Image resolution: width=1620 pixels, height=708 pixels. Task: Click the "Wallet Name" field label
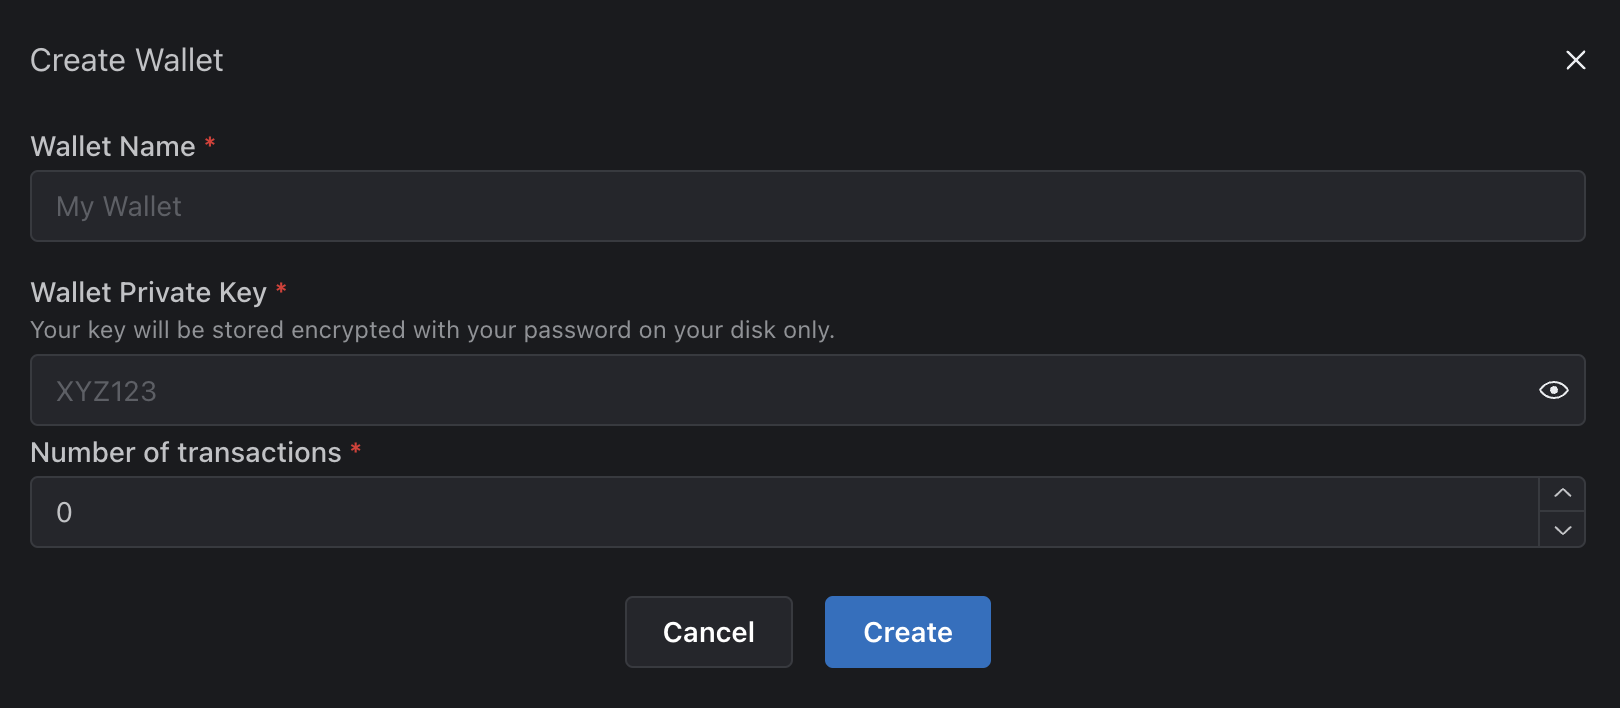click(x=113, y=147)
